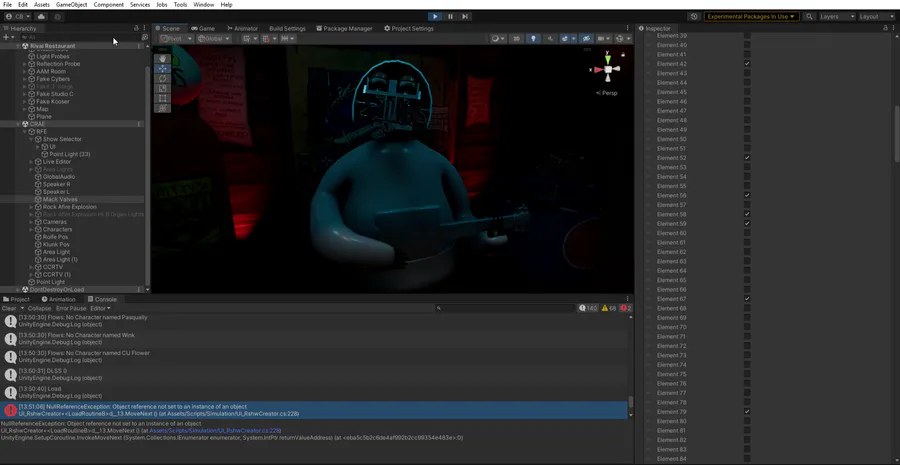Toggle 2D view mode in Scene
This screenshot has height=465, width=900.
pyautogui.click(x=517, y=39)
